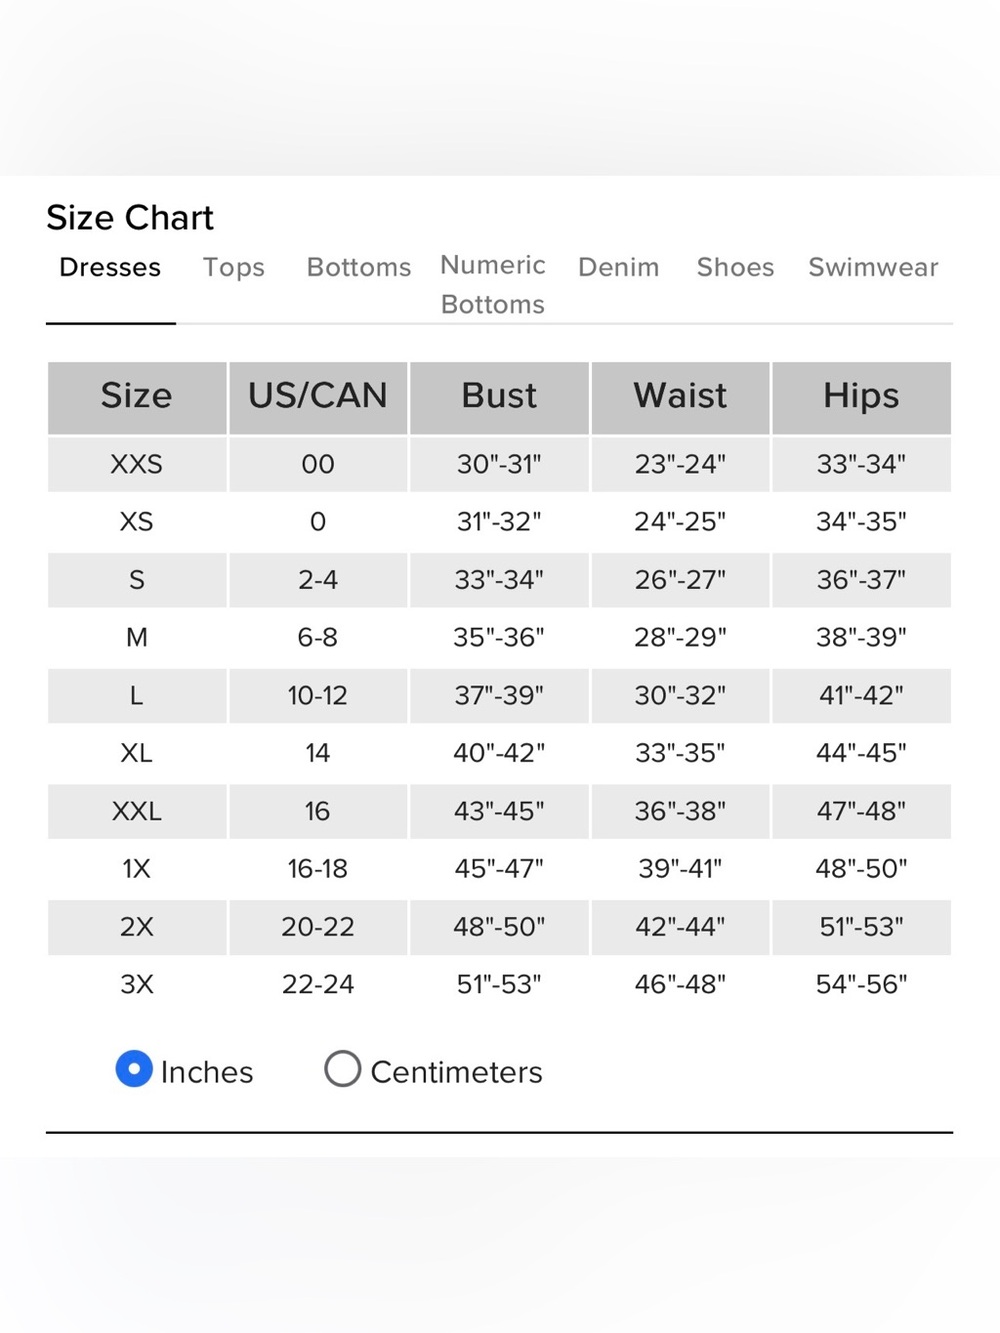
Task: View the Shoes size tab
Action: (x=735, y=267)
